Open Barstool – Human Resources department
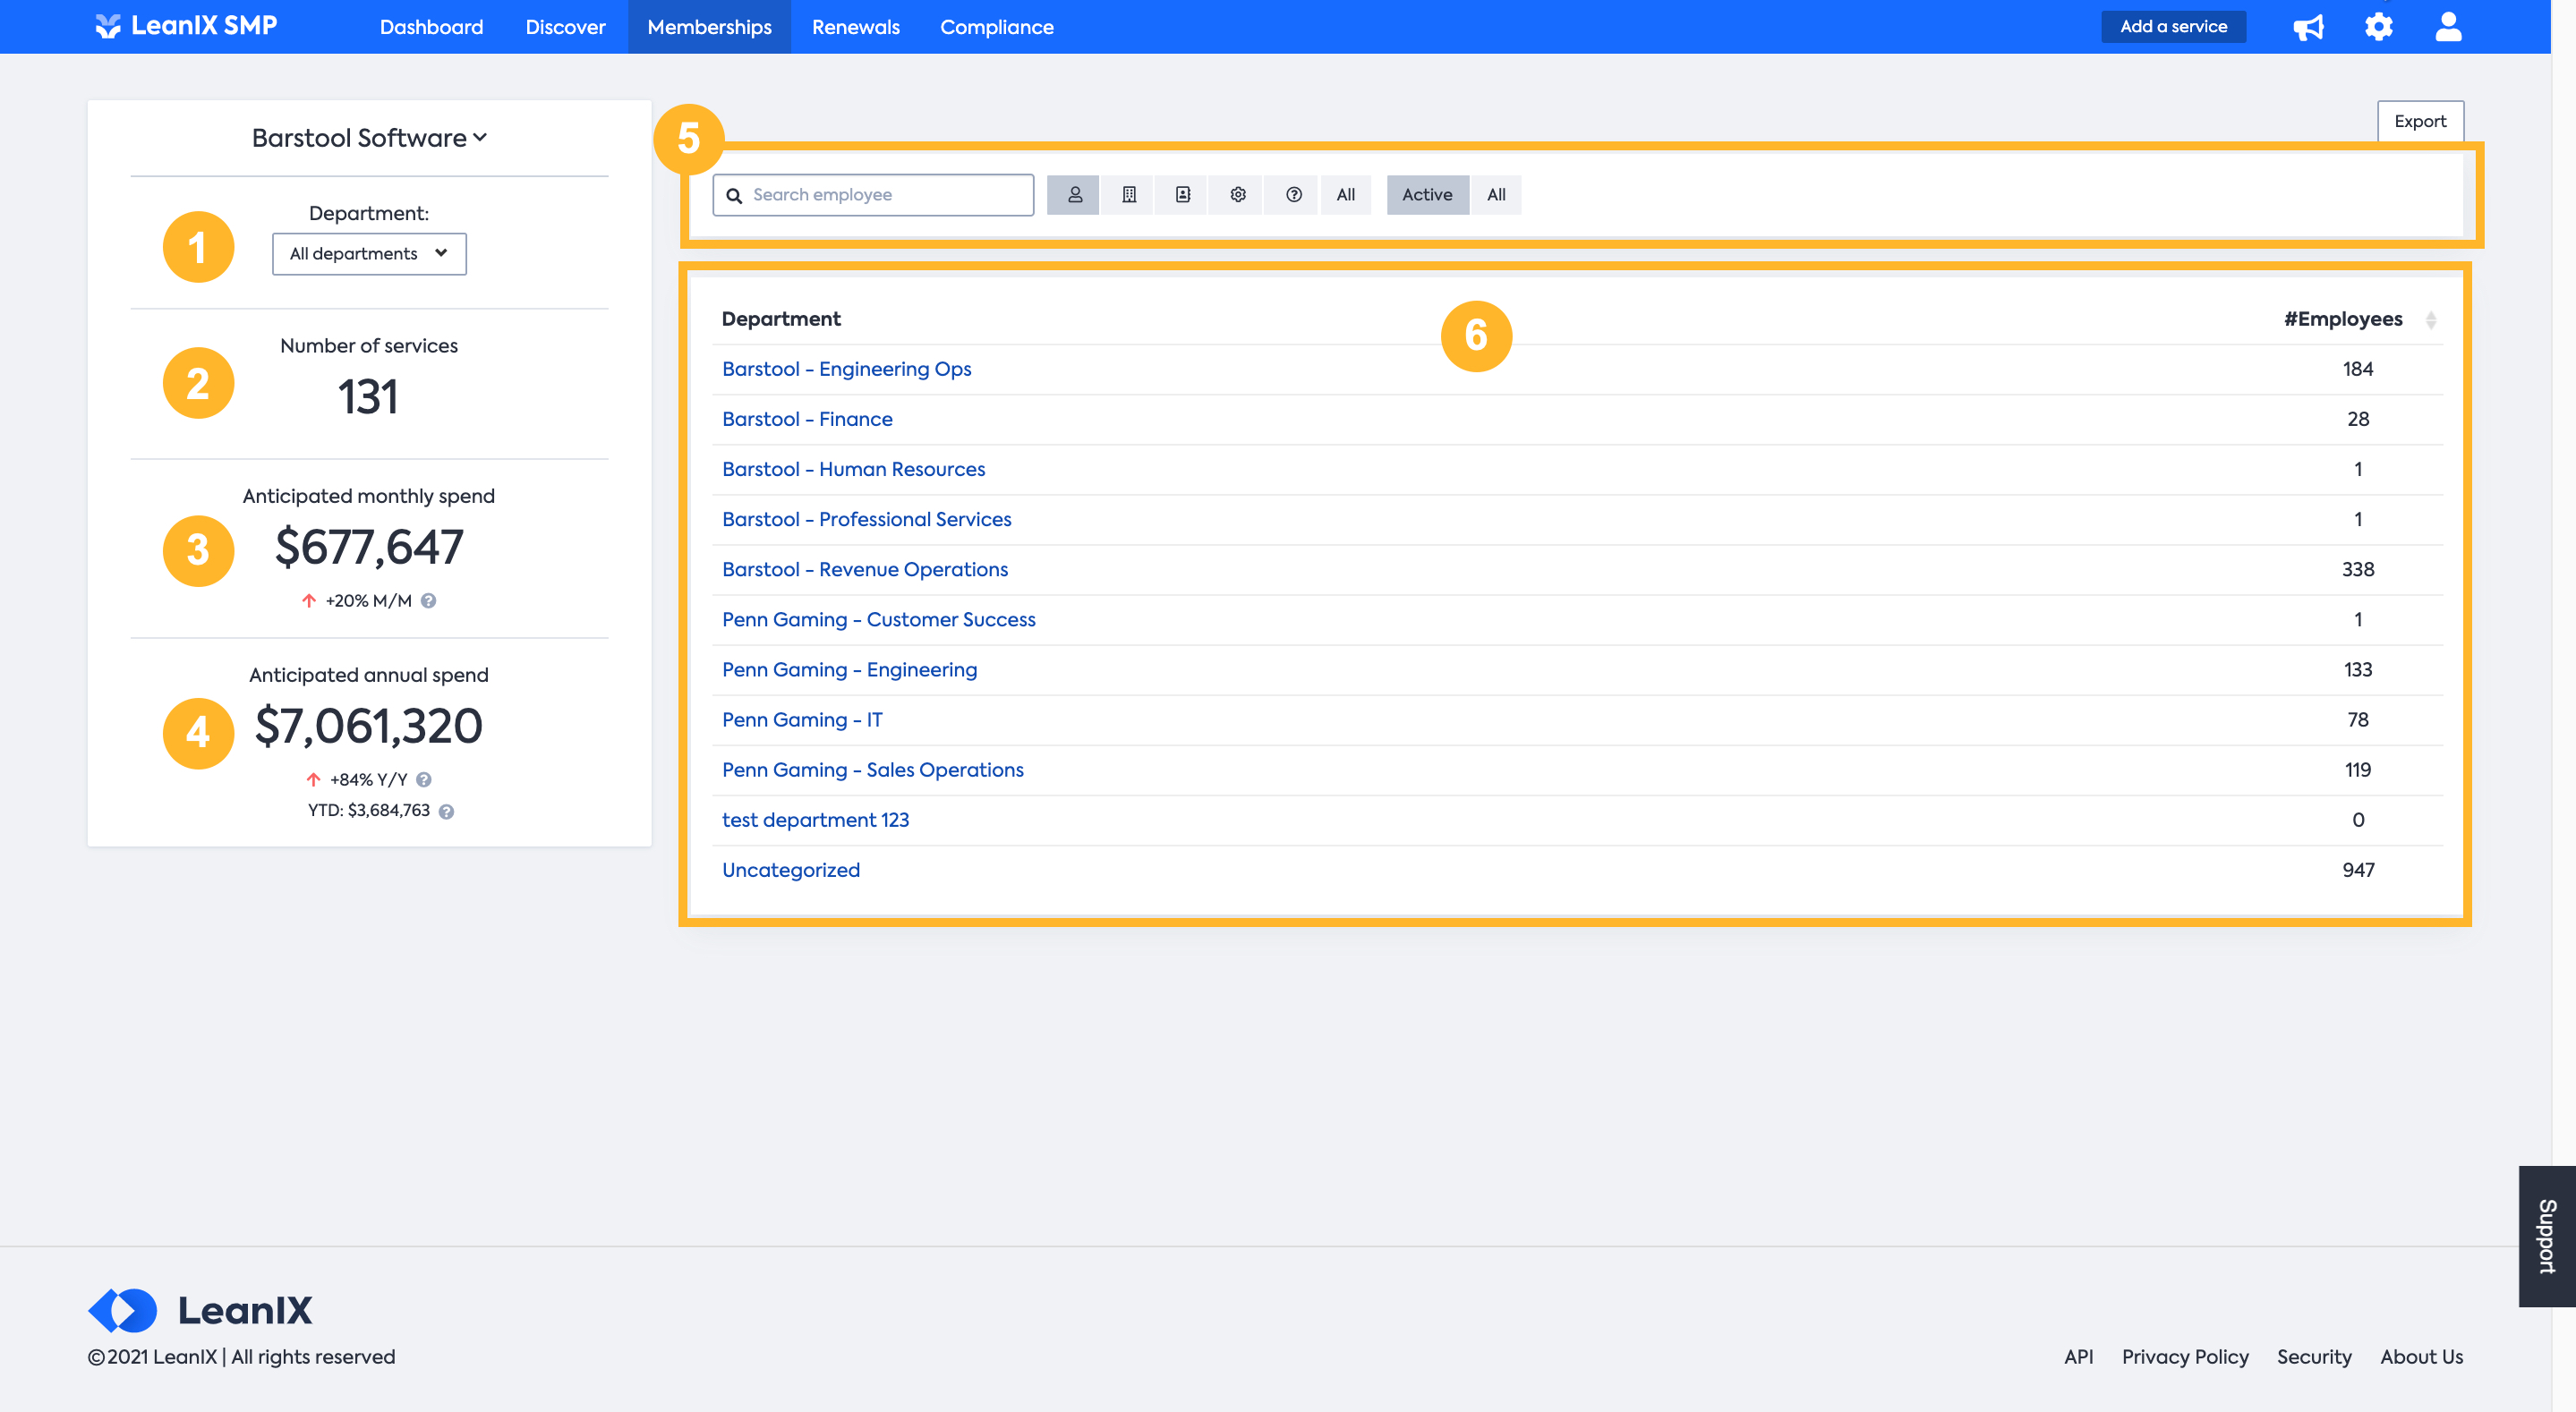Image resolution: width=2576 pixels, height=1412 pixels. 853,469
